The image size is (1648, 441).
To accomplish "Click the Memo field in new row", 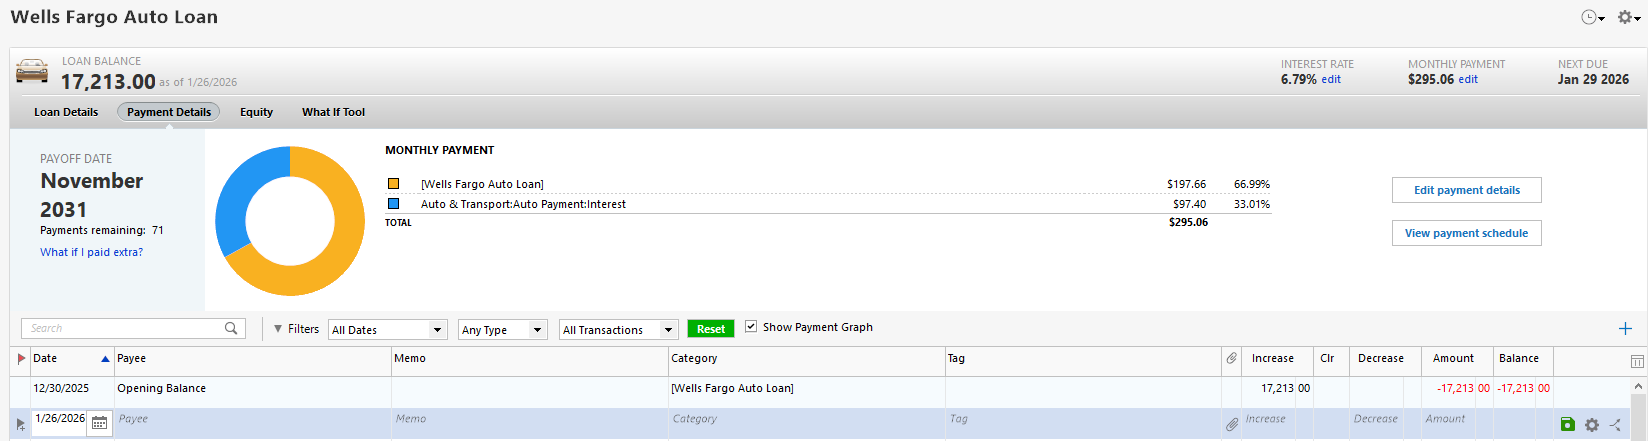I will pos(530,422).
